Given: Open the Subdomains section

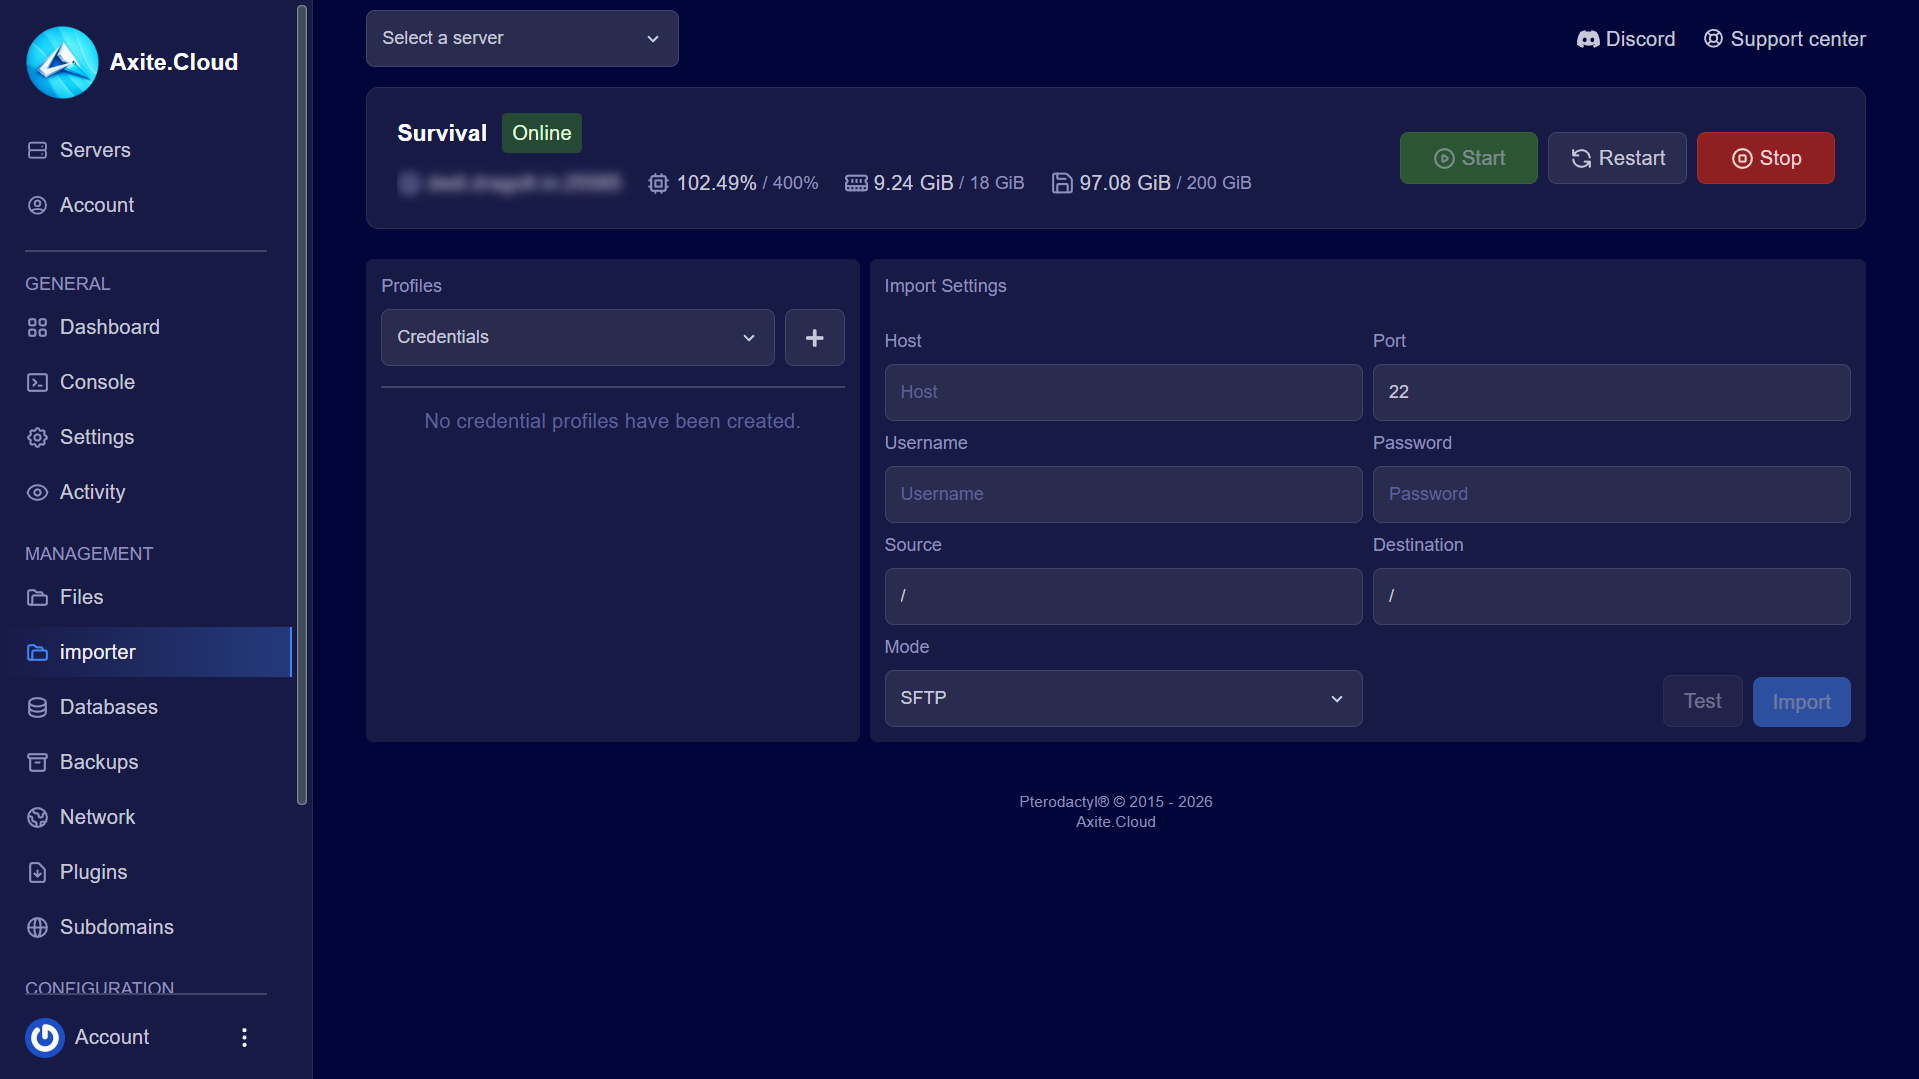Looking at the screenshot, I should [116, 926].
